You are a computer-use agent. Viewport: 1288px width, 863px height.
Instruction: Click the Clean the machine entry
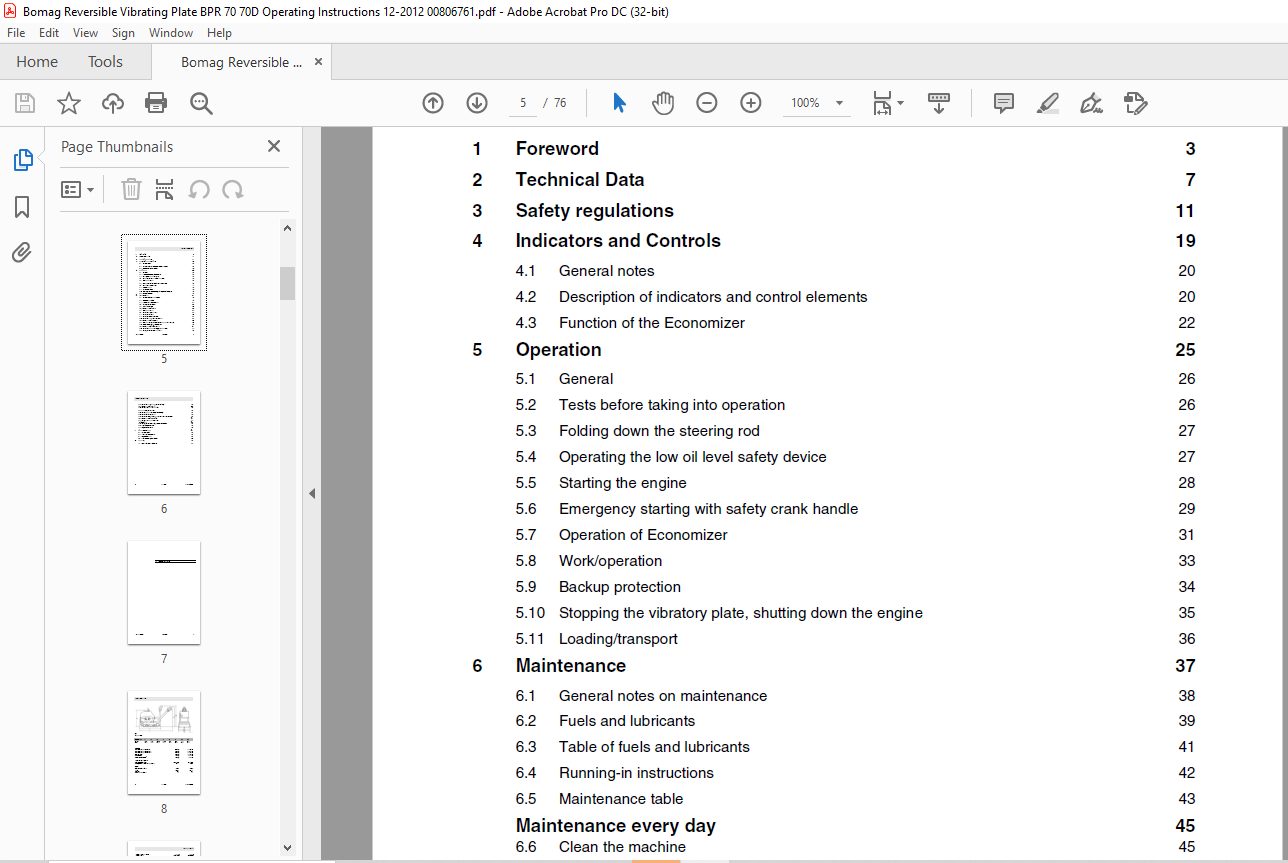pyautogui.click(x=622, y=847)
